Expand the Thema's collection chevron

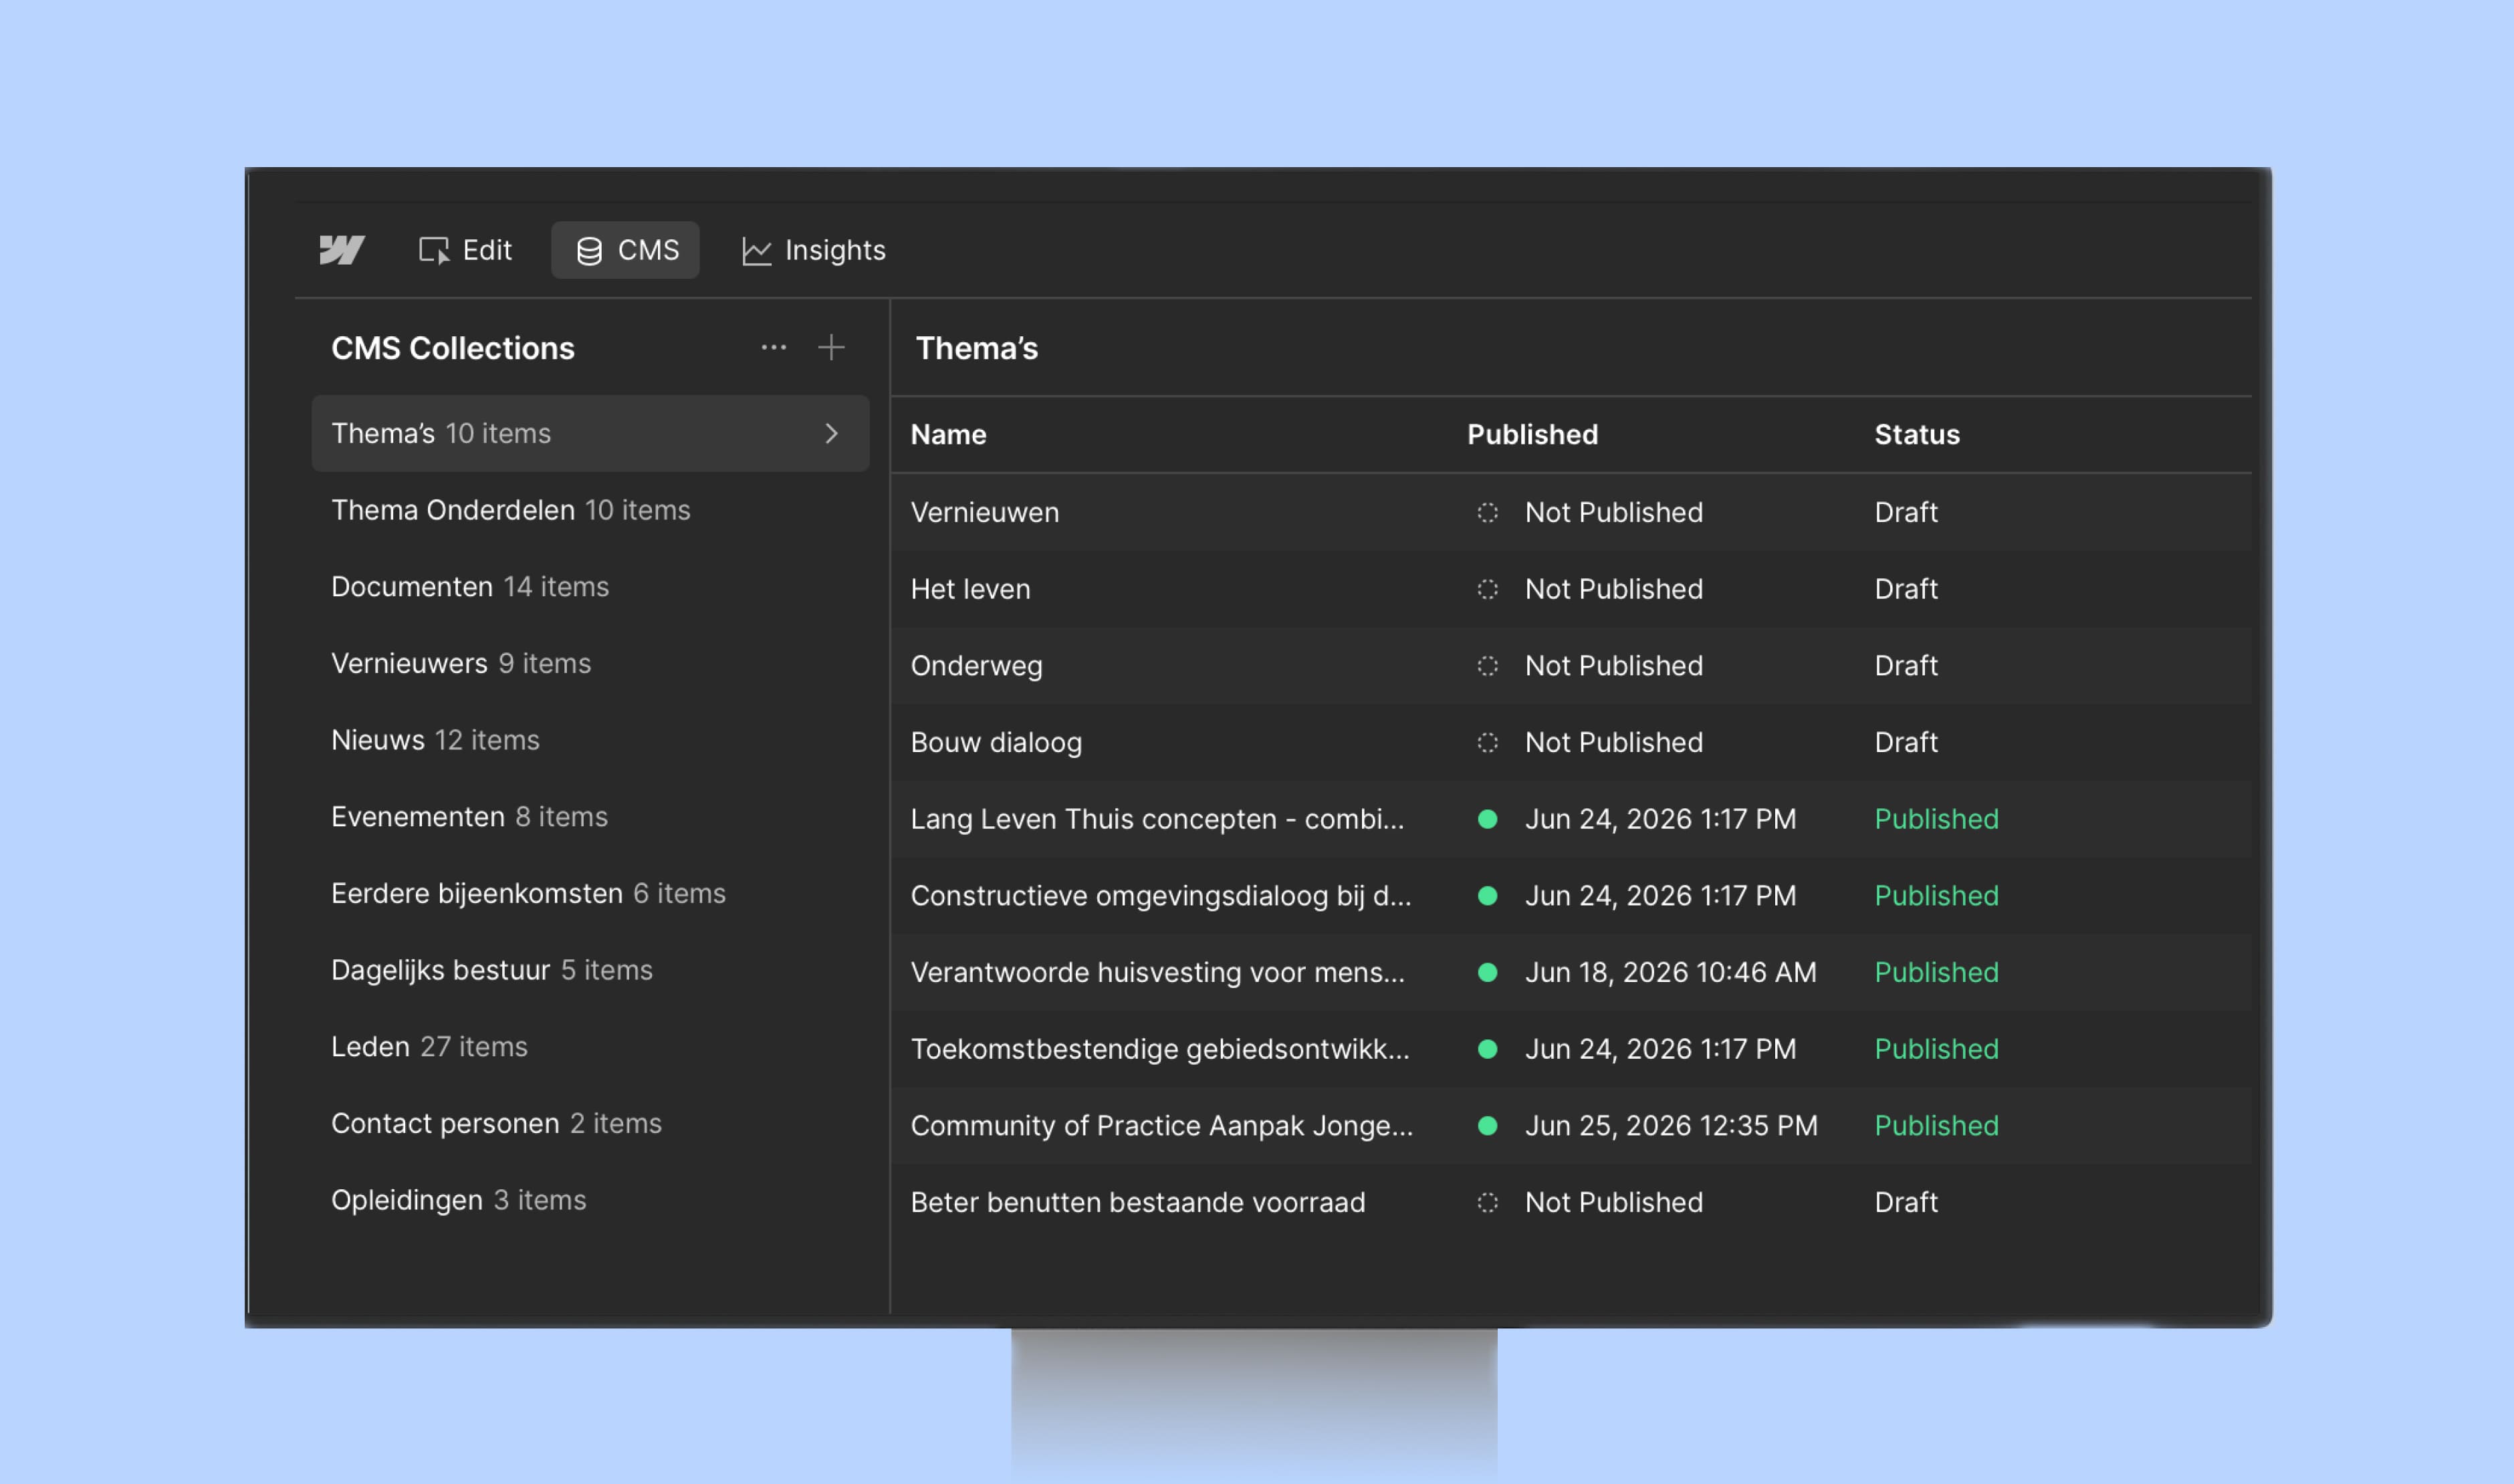831,433
